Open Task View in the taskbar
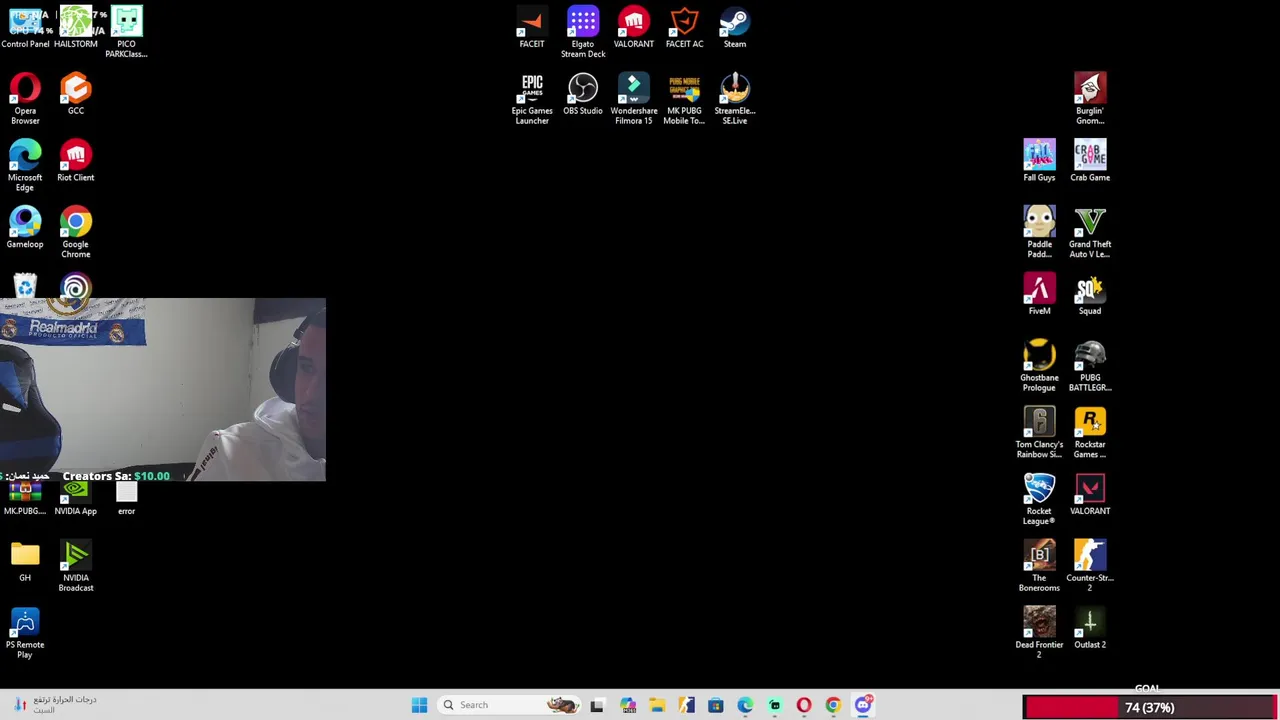Viewport: 1280px width, 720px height. pyautogui.click(x=597, y=705)
